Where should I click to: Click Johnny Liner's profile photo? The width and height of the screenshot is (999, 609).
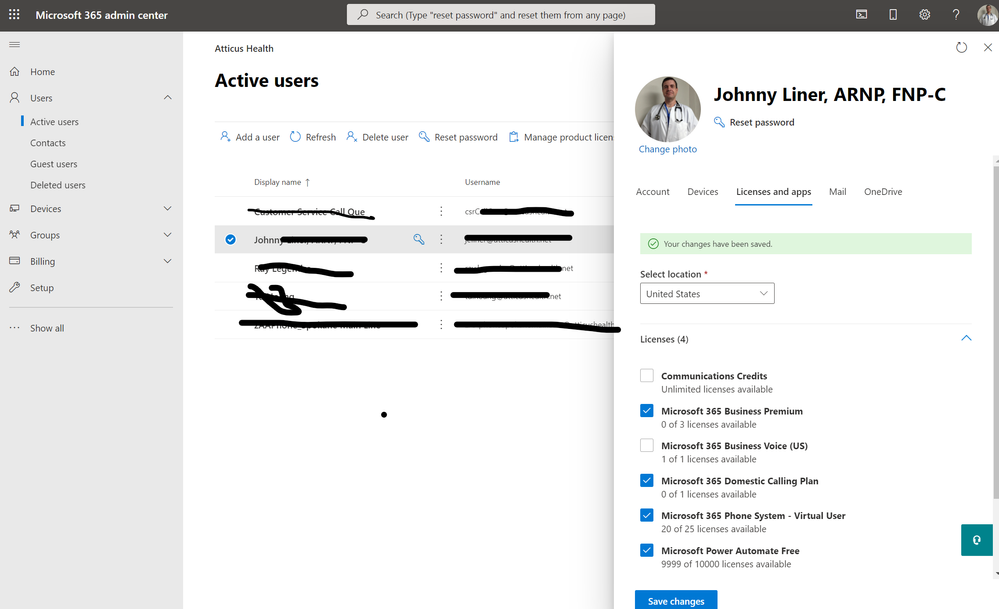[x=668, y=109]
